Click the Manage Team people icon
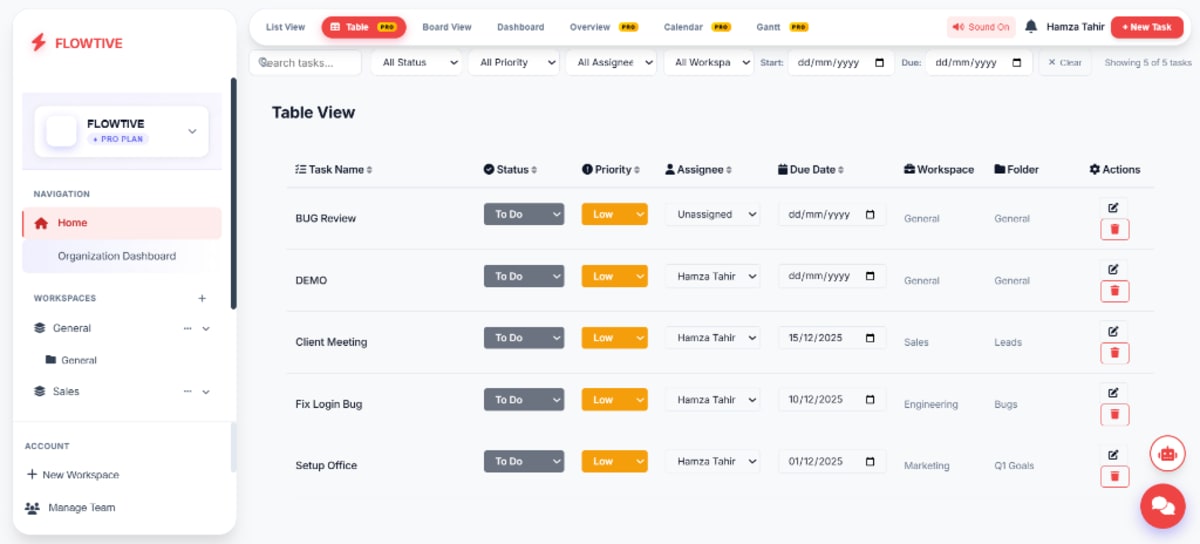1200x544 pixels. tap(33, 508)
